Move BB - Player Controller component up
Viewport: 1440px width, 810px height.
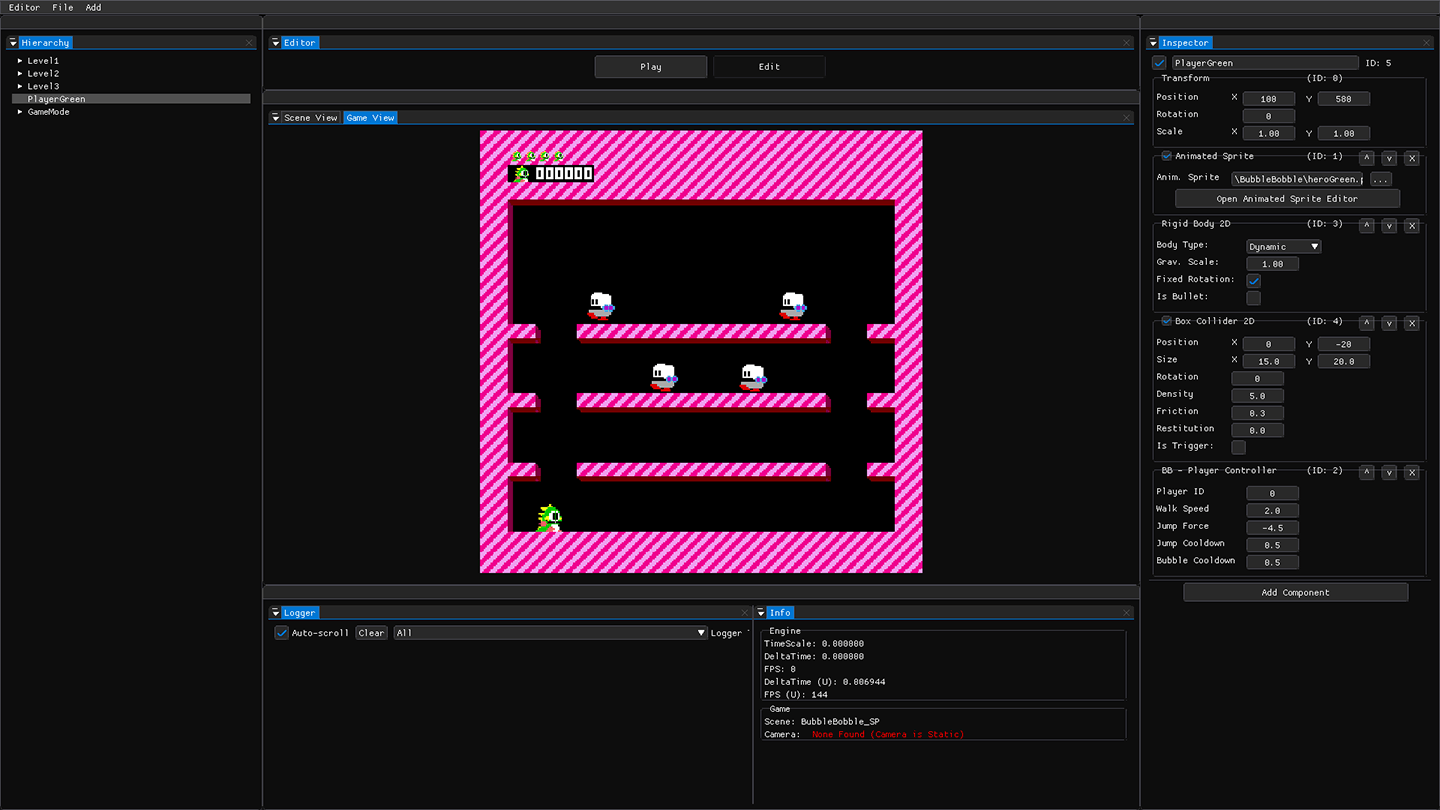(1367, 472)
